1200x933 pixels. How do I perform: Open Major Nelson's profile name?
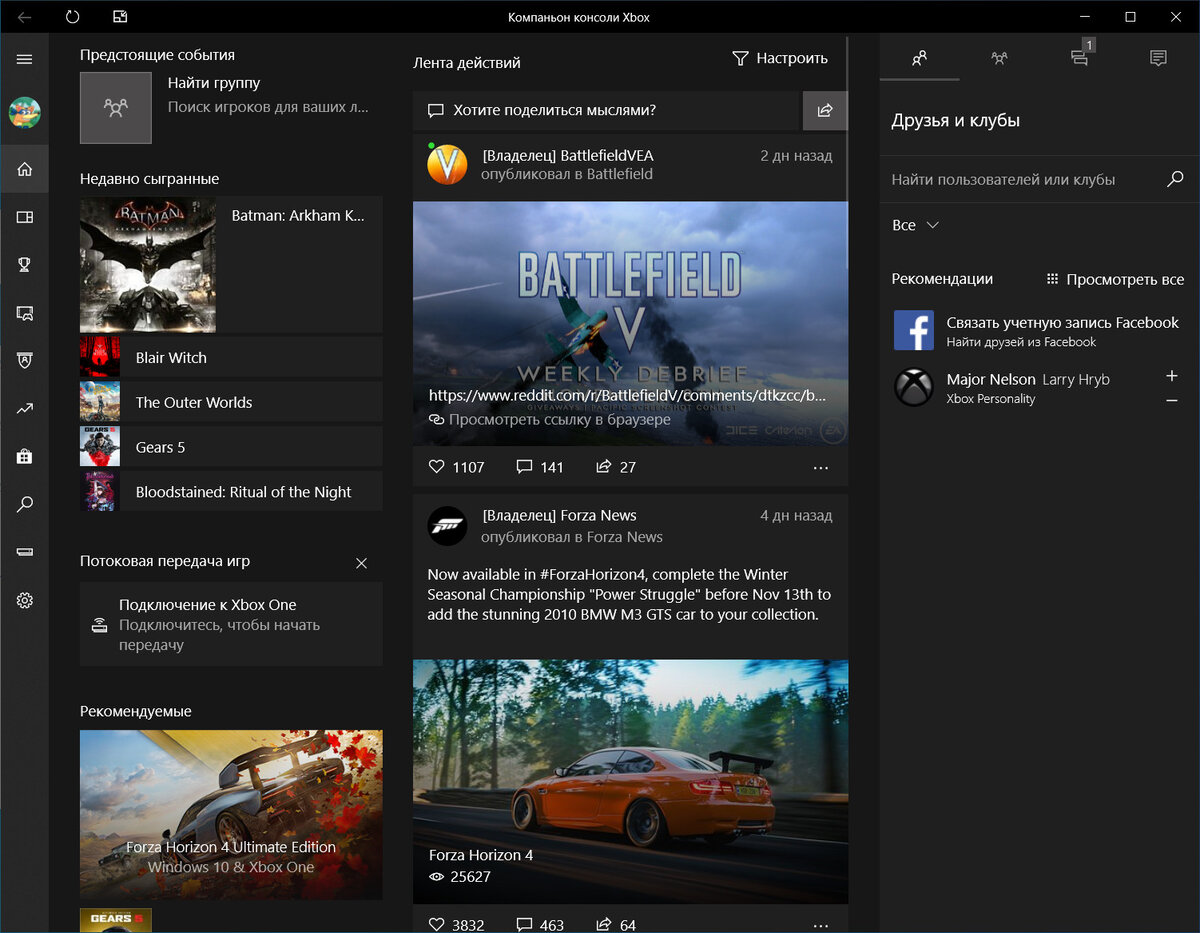pos(991,379)
